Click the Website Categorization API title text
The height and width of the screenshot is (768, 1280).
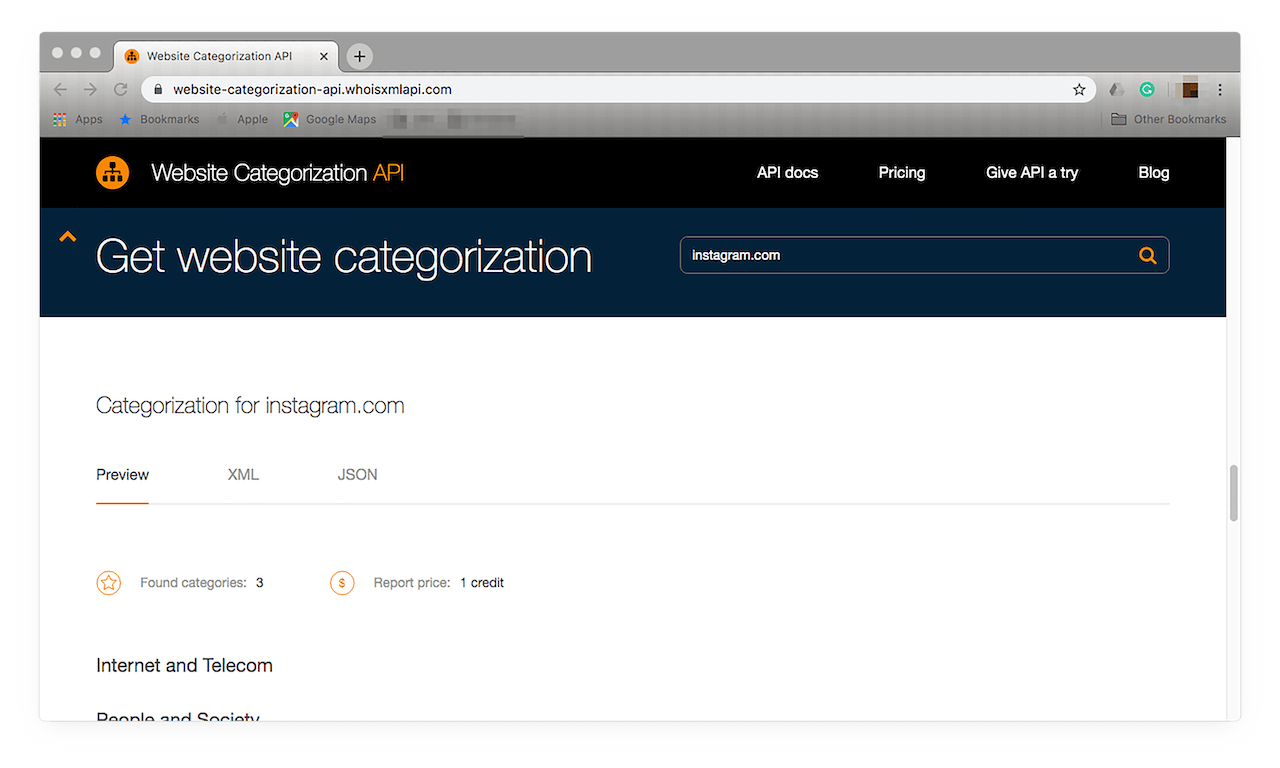278,173
